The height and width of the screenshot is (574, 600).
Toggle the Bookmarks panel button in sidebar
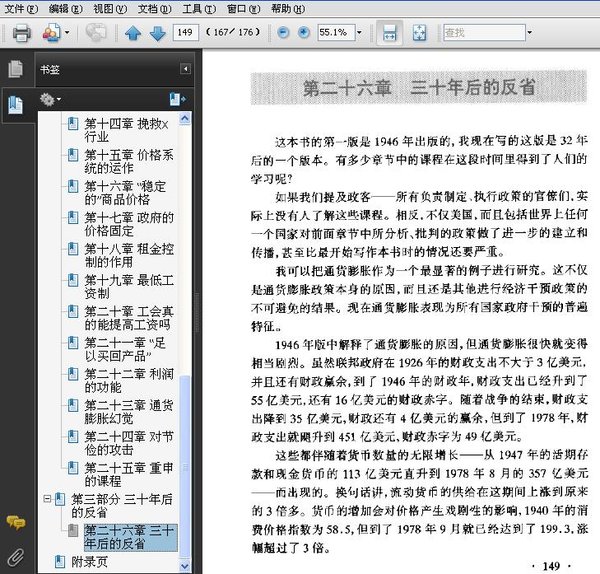pyautogui.click(x=15, y=104)
